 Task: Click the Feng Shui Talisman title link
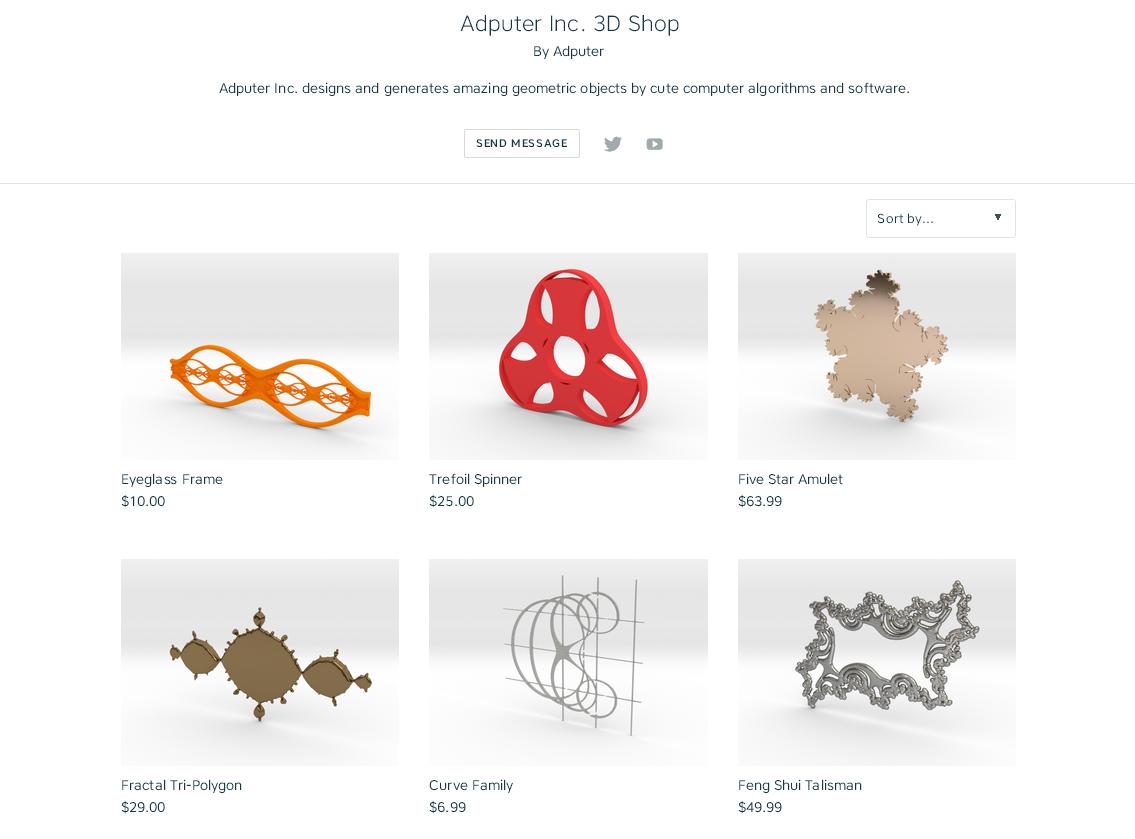800,785
